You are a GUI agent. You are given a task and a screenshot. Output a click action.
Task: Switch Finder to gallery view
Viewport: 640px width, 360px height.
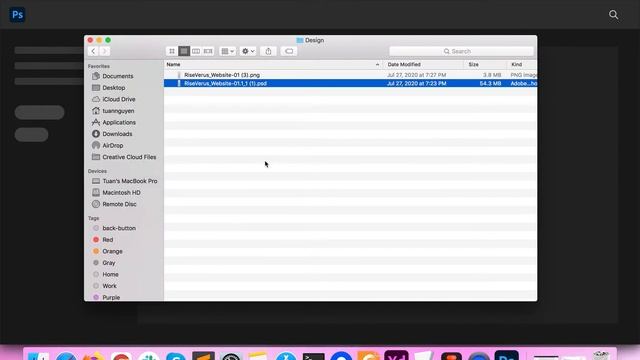pyautogui.click(x=208, y=51)
